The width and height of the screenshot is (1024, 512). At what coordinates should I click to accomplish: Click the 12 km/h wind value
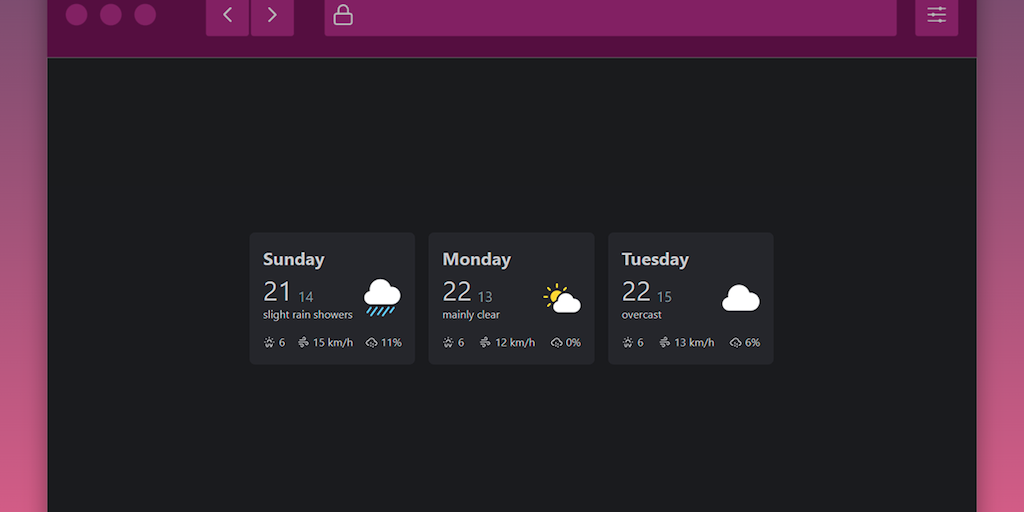(x=515, y=342)
